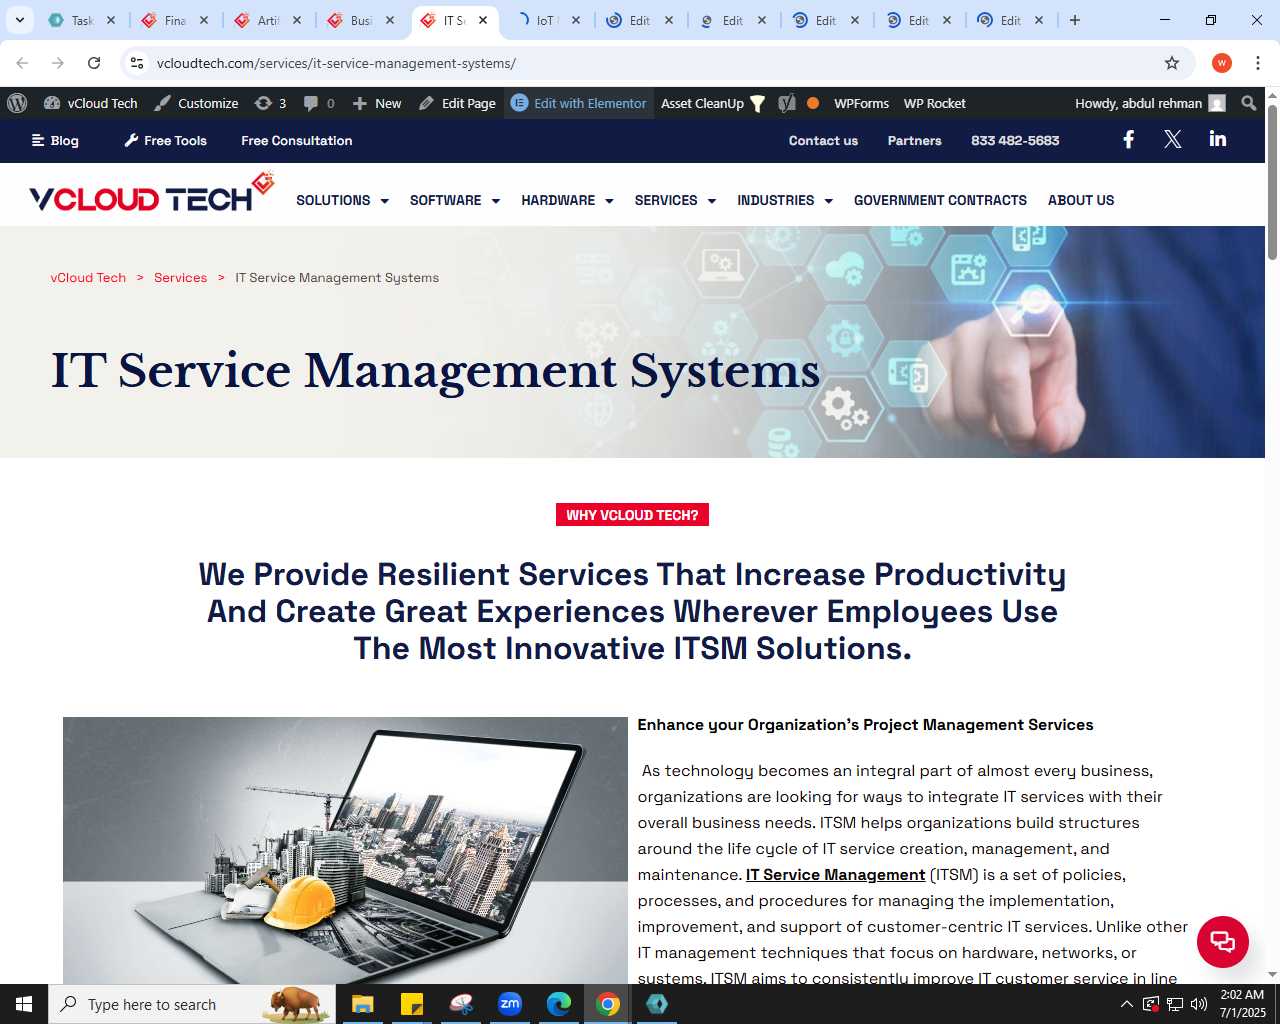Bookmark this page with the star icon
The width and height of the screenshot is (1280, 1024).
pos(1172,63)
